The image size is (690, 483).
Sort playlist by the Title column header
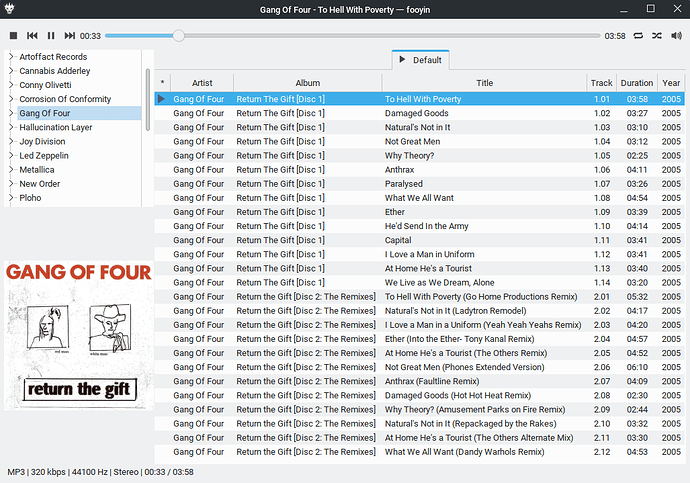click(484, 83)
